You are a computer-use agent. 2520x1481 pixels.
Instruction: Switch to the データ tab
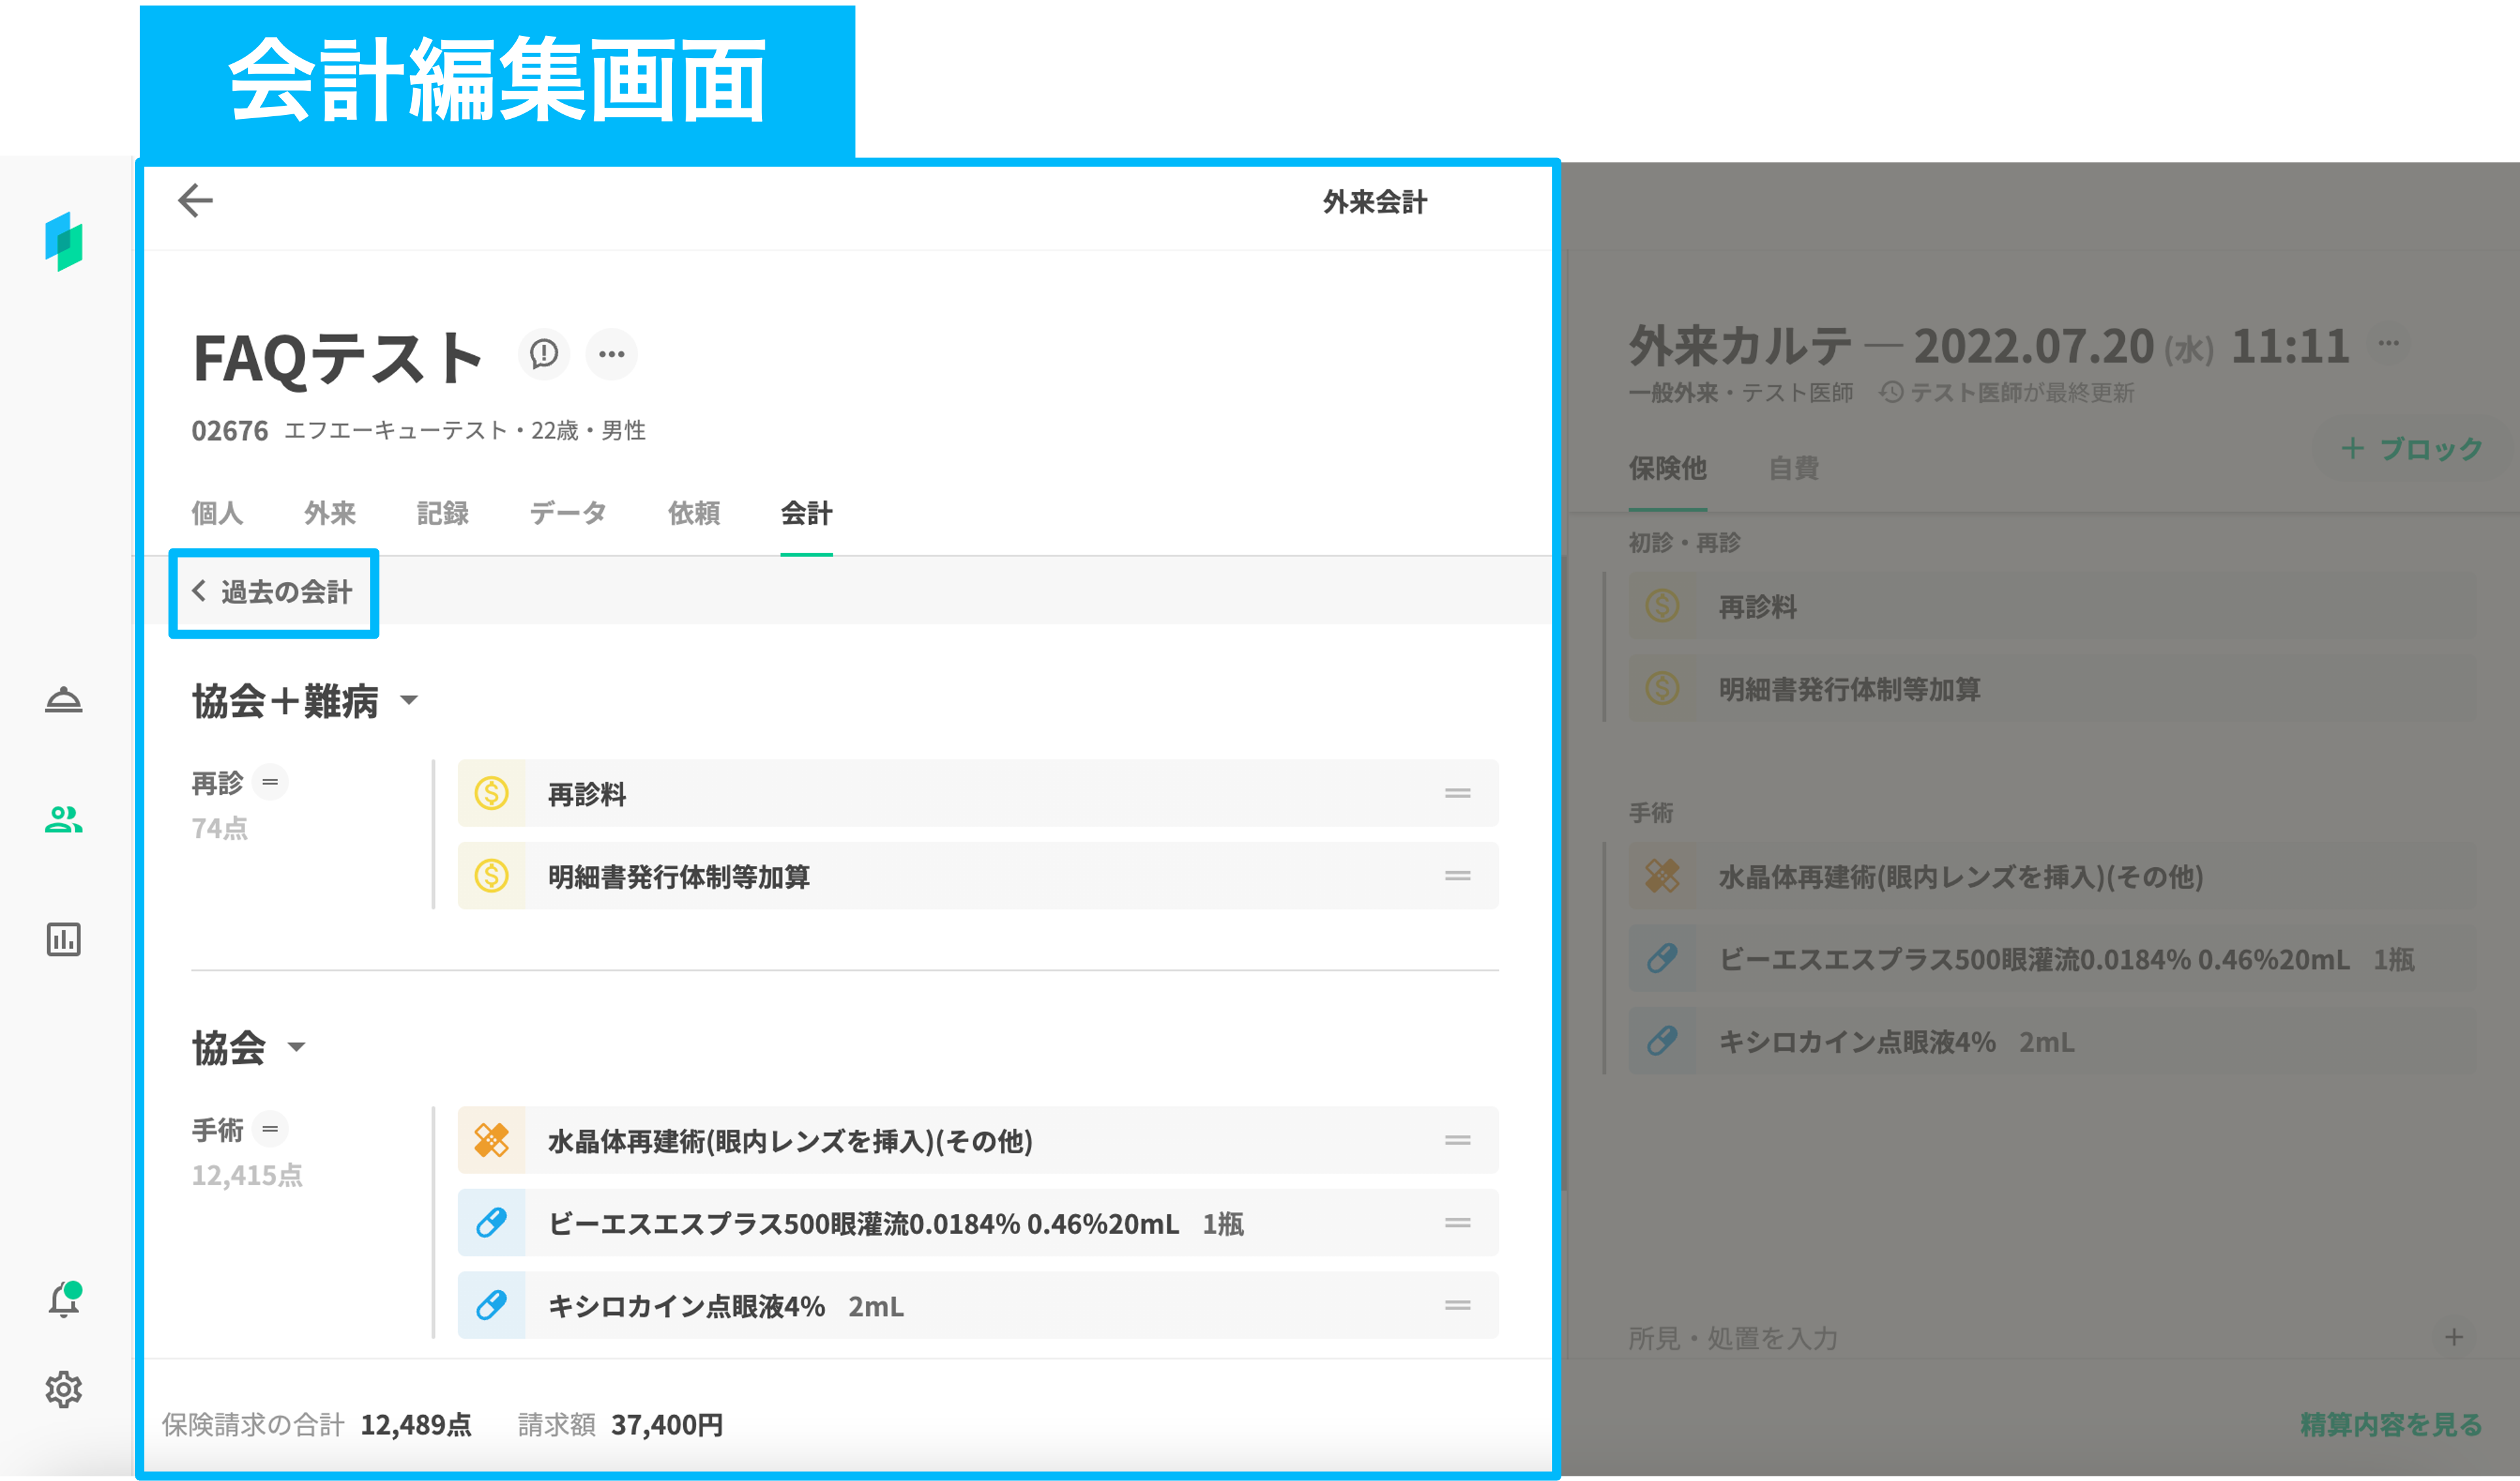[568, 513]
